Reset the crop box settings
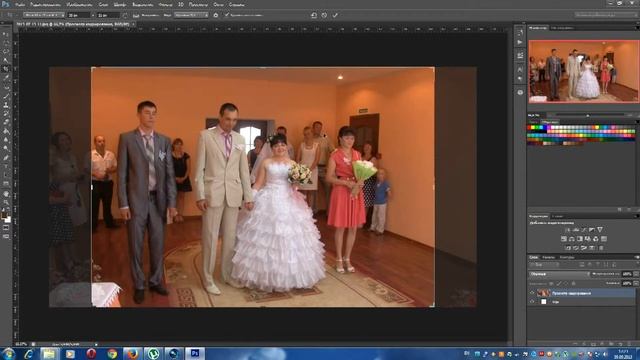Screen dimensions: 640x360 coord(314,15)
